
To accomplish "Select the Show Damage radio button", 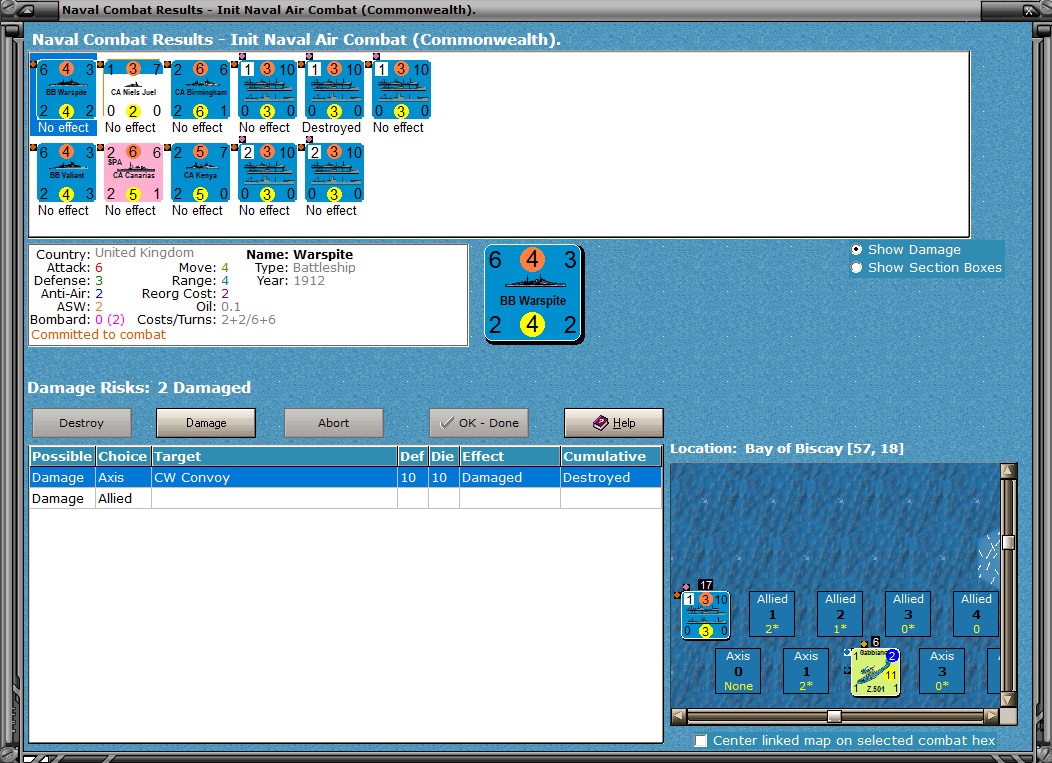I will 857,250.
